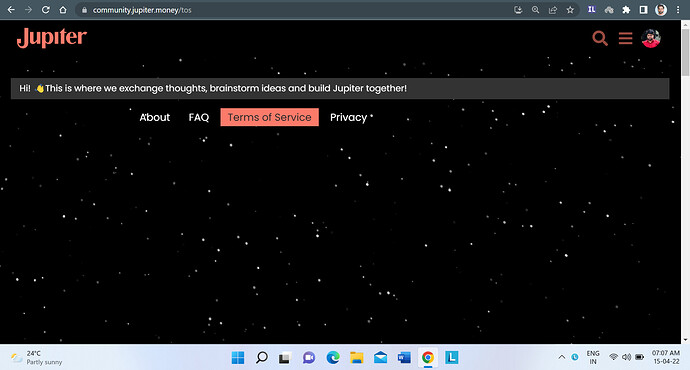
Task: Open the volume control
Action: (x=626, y=357)
